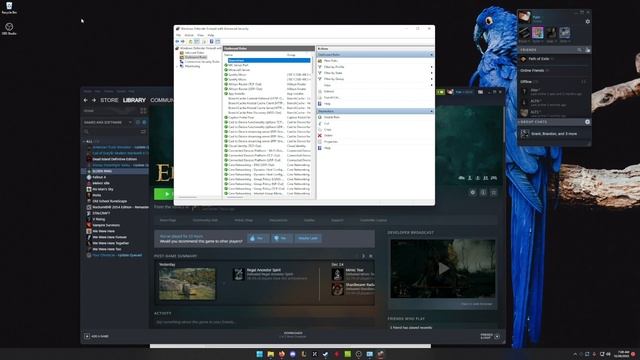Open Filter by State submenu arrow
This screenshot has width=640, height=360.
[x=431, y=73]
